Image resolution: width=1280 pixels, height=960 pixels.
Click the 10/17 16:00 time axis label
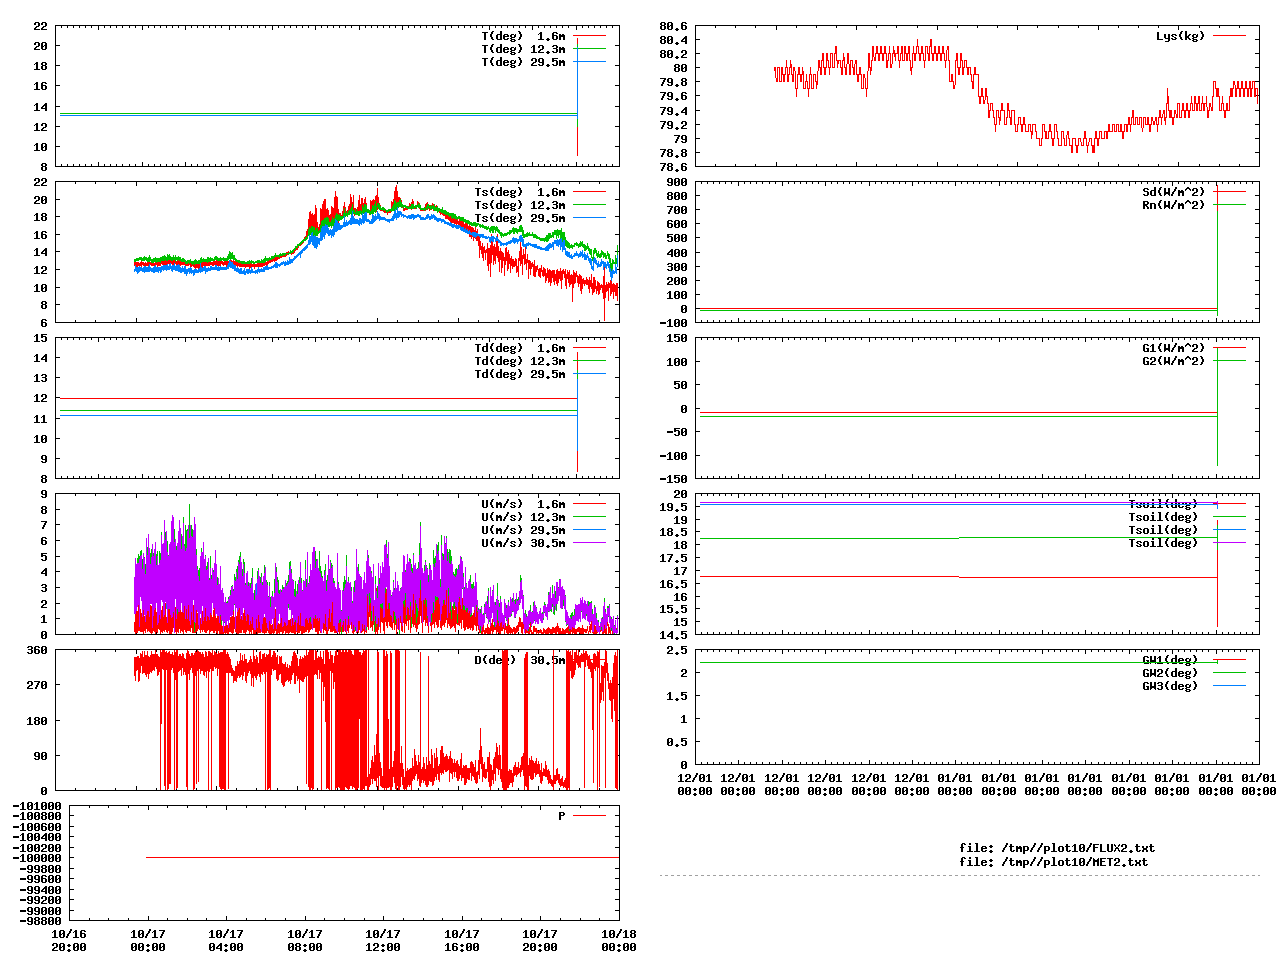coord(462,940)
